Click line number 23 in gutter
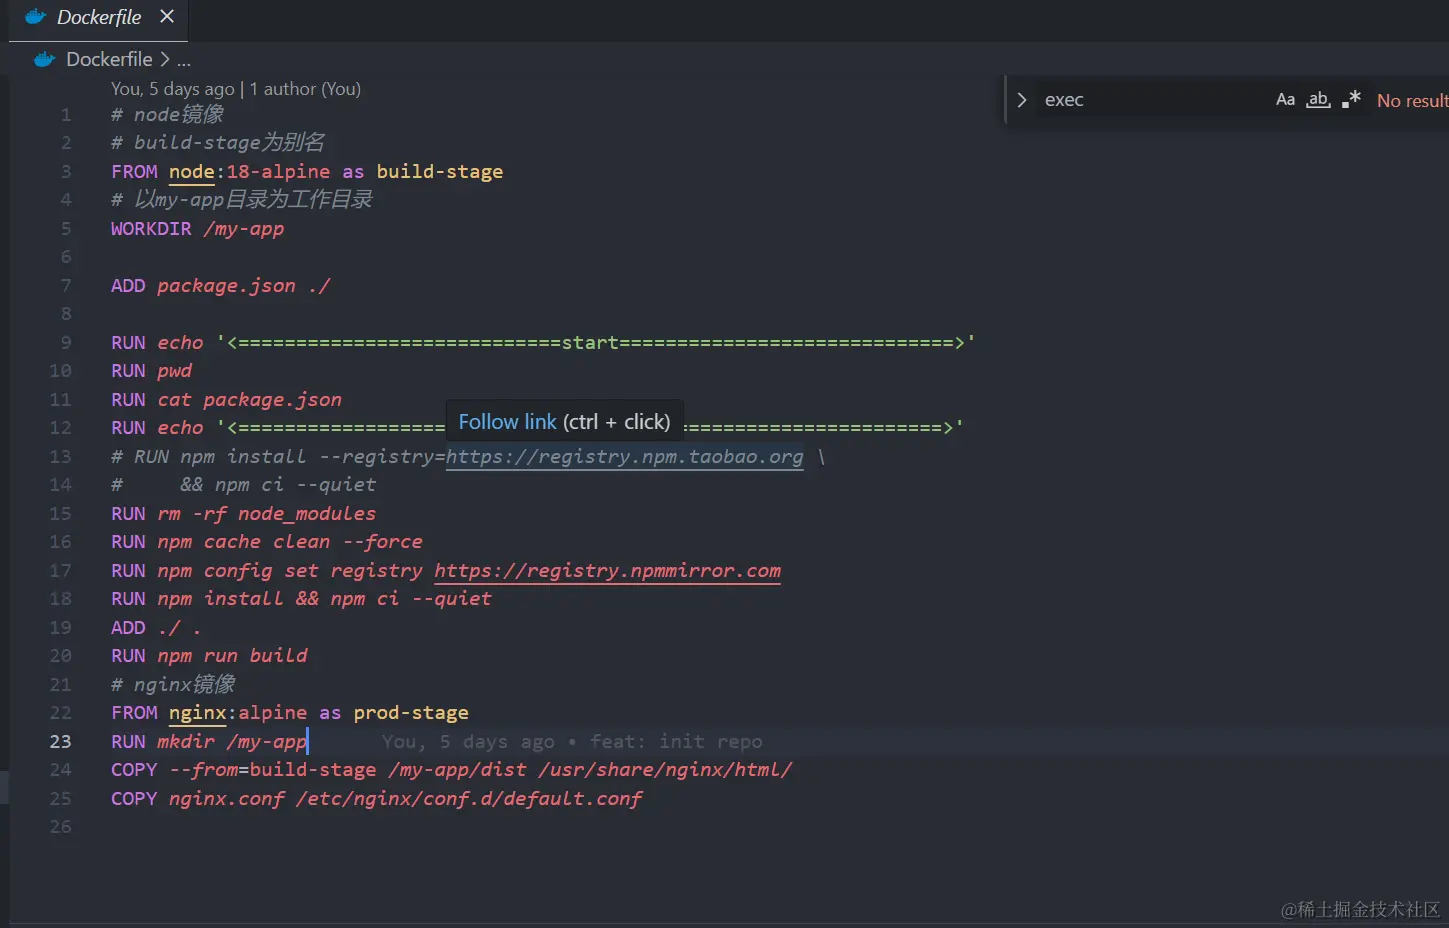This screenshot has height=928, width=1449. (60, 742)
